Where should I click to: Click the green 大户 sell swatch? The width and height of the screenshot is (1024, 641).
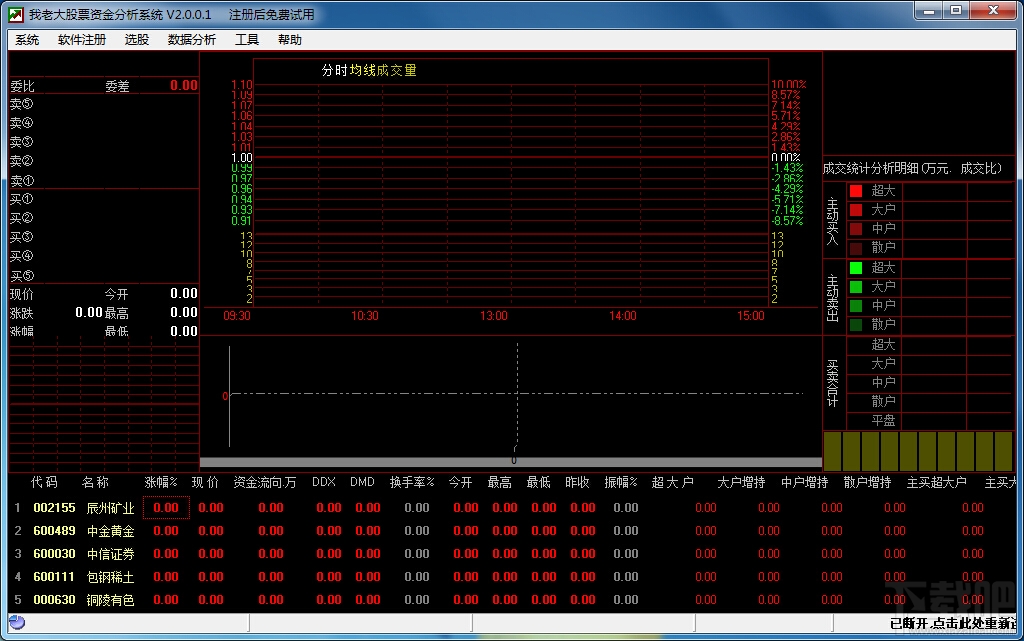coord(856,287)
